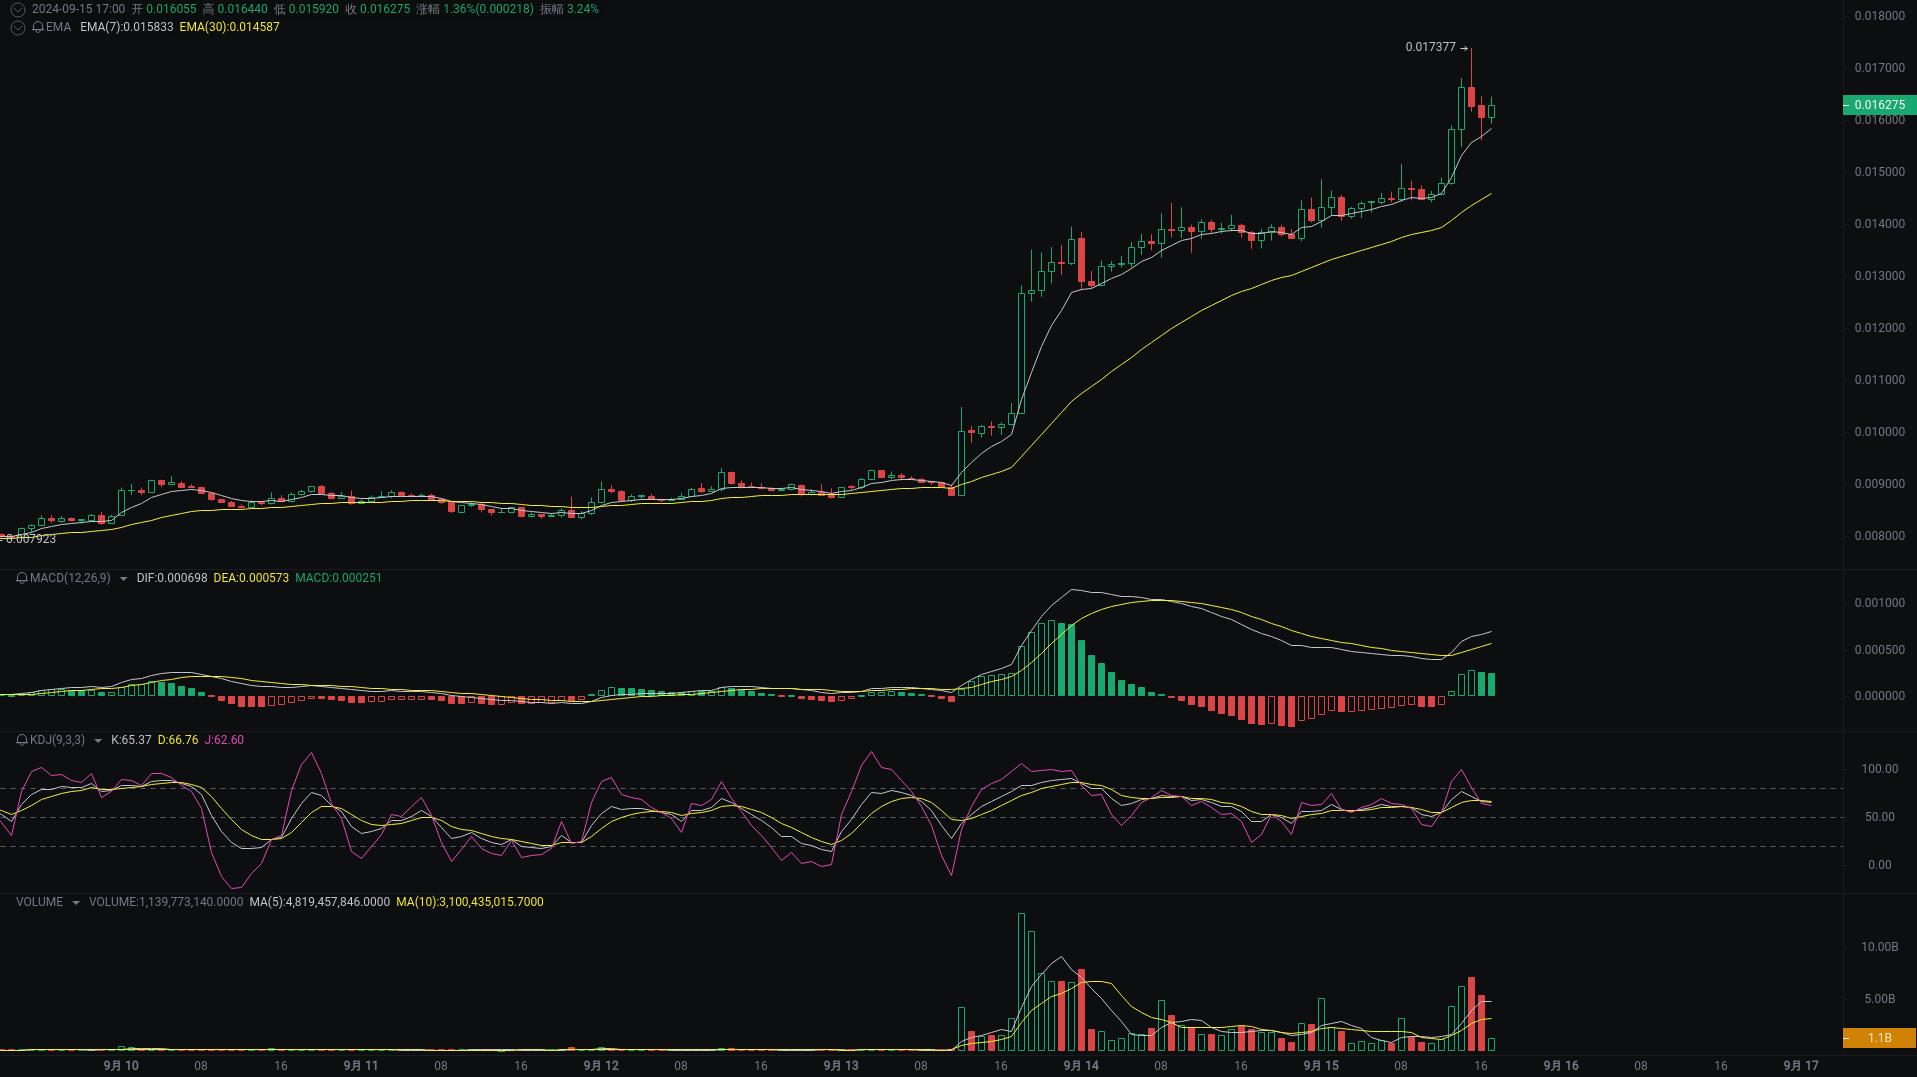Open the KDJ(9,3,3) dropdown arrow

98,740
